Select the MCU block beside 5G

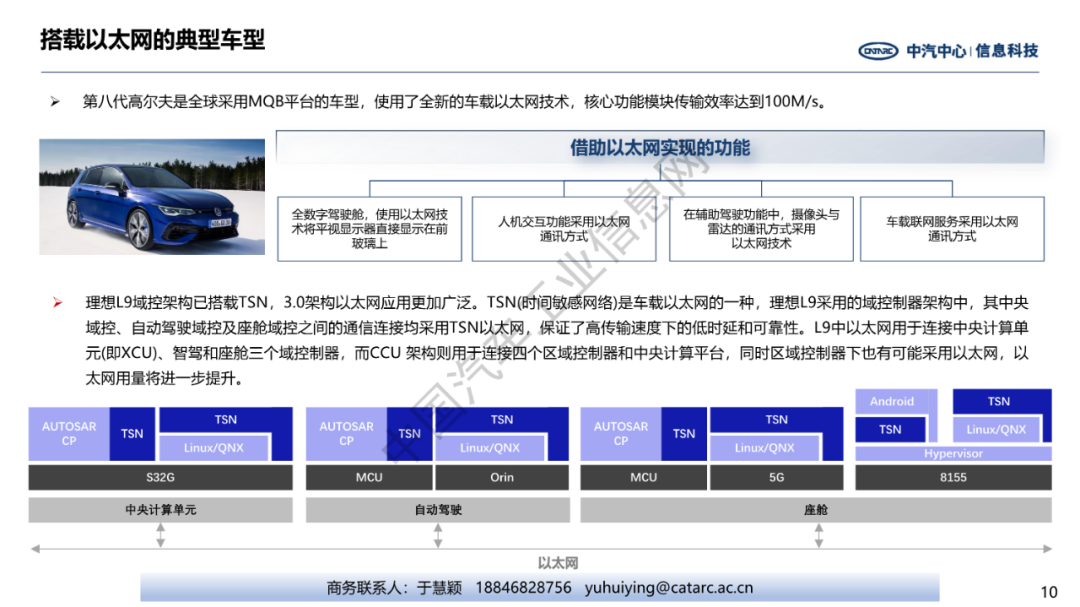643,477
